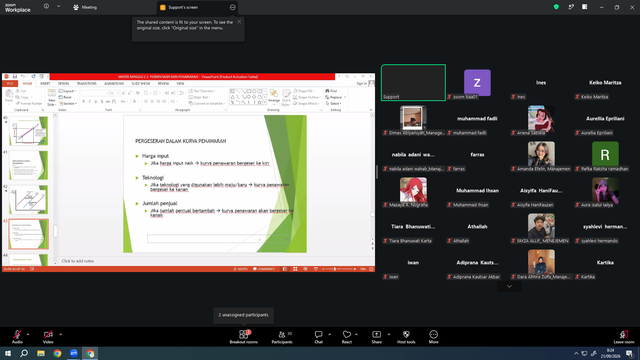Click the PowerPoint Save icon in quick access

click(15, 76)
